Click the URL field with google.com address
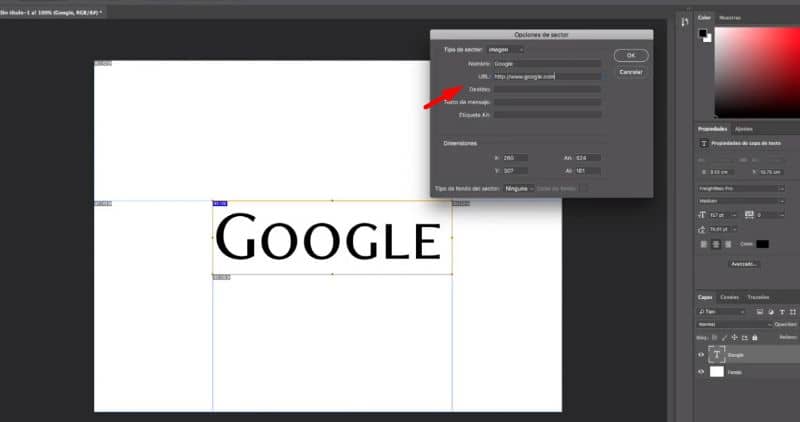The width and height of the screenshot is (800, 422). (547, 77)
